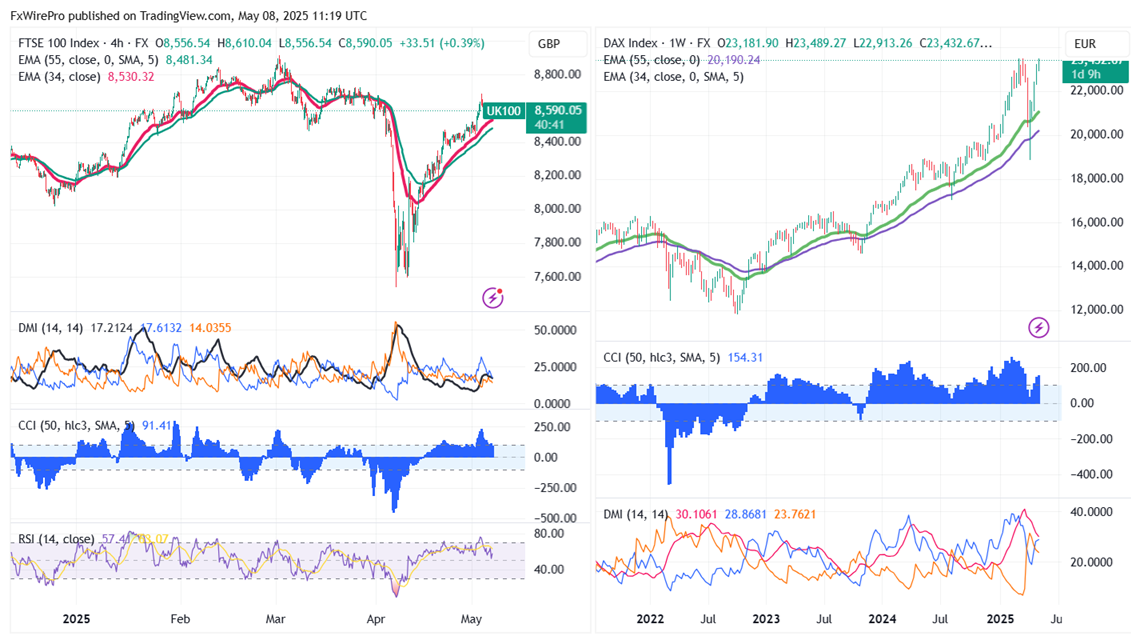Viewport: 1131px width, 639px height.
Task: Click the lightning icon on the FTSE chart
Action: (493, 296)
